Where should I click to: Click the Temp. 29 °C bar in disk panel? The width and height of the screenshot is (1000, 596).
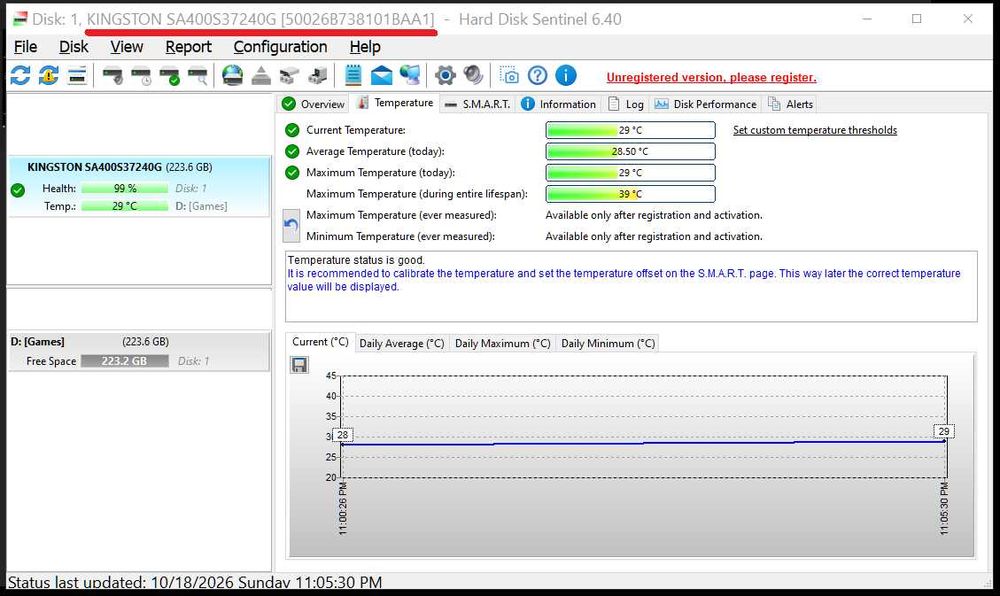125,206
